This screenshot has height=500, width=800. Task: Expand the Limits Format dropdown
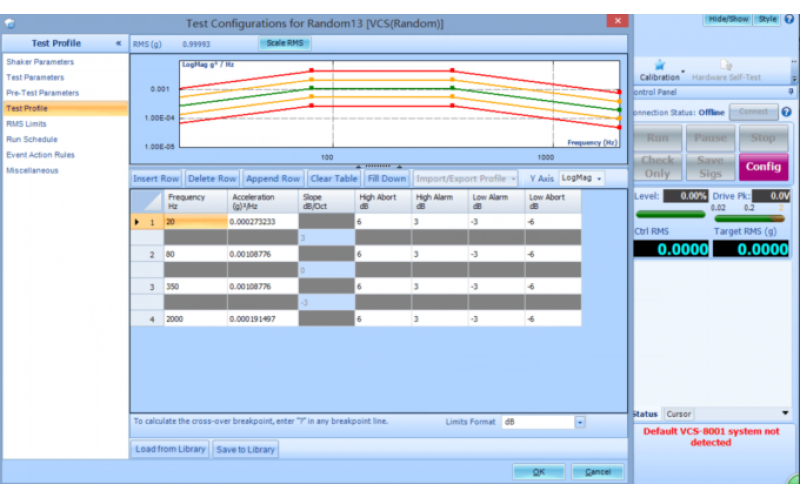(579, 423)
